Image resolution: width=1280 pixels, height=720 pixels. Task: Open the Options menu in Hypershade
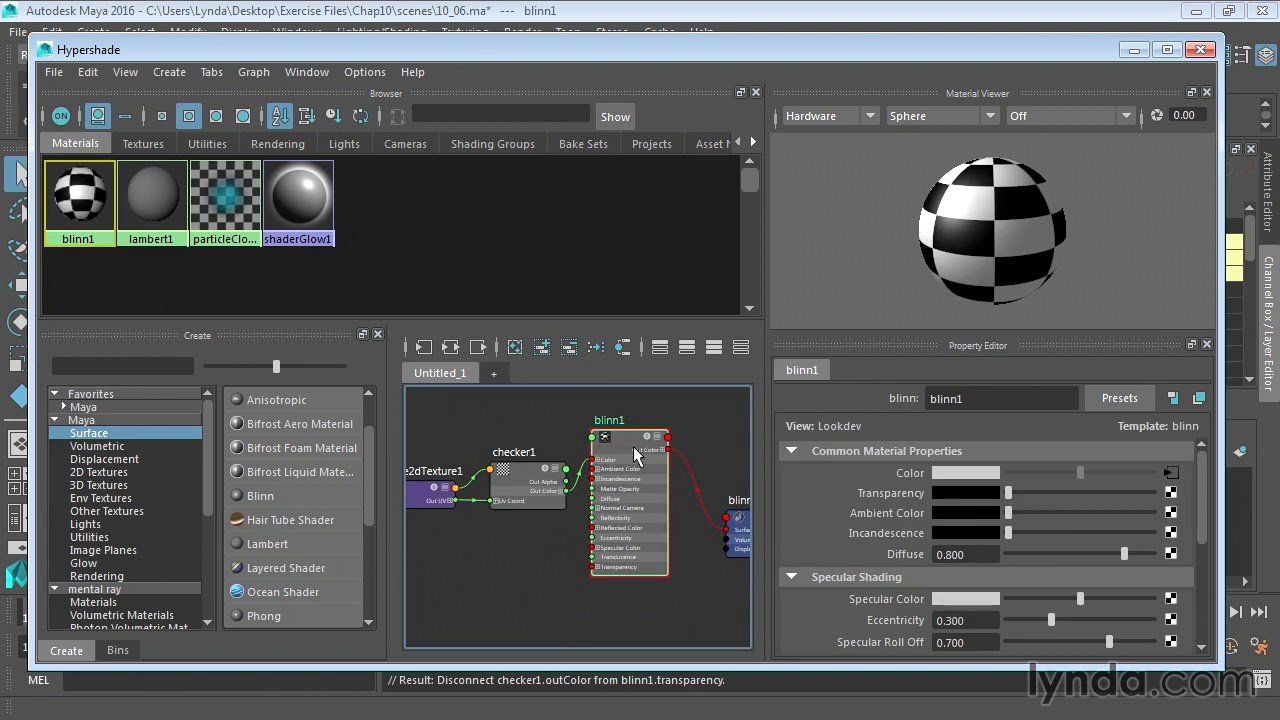[x=365, y=72]
